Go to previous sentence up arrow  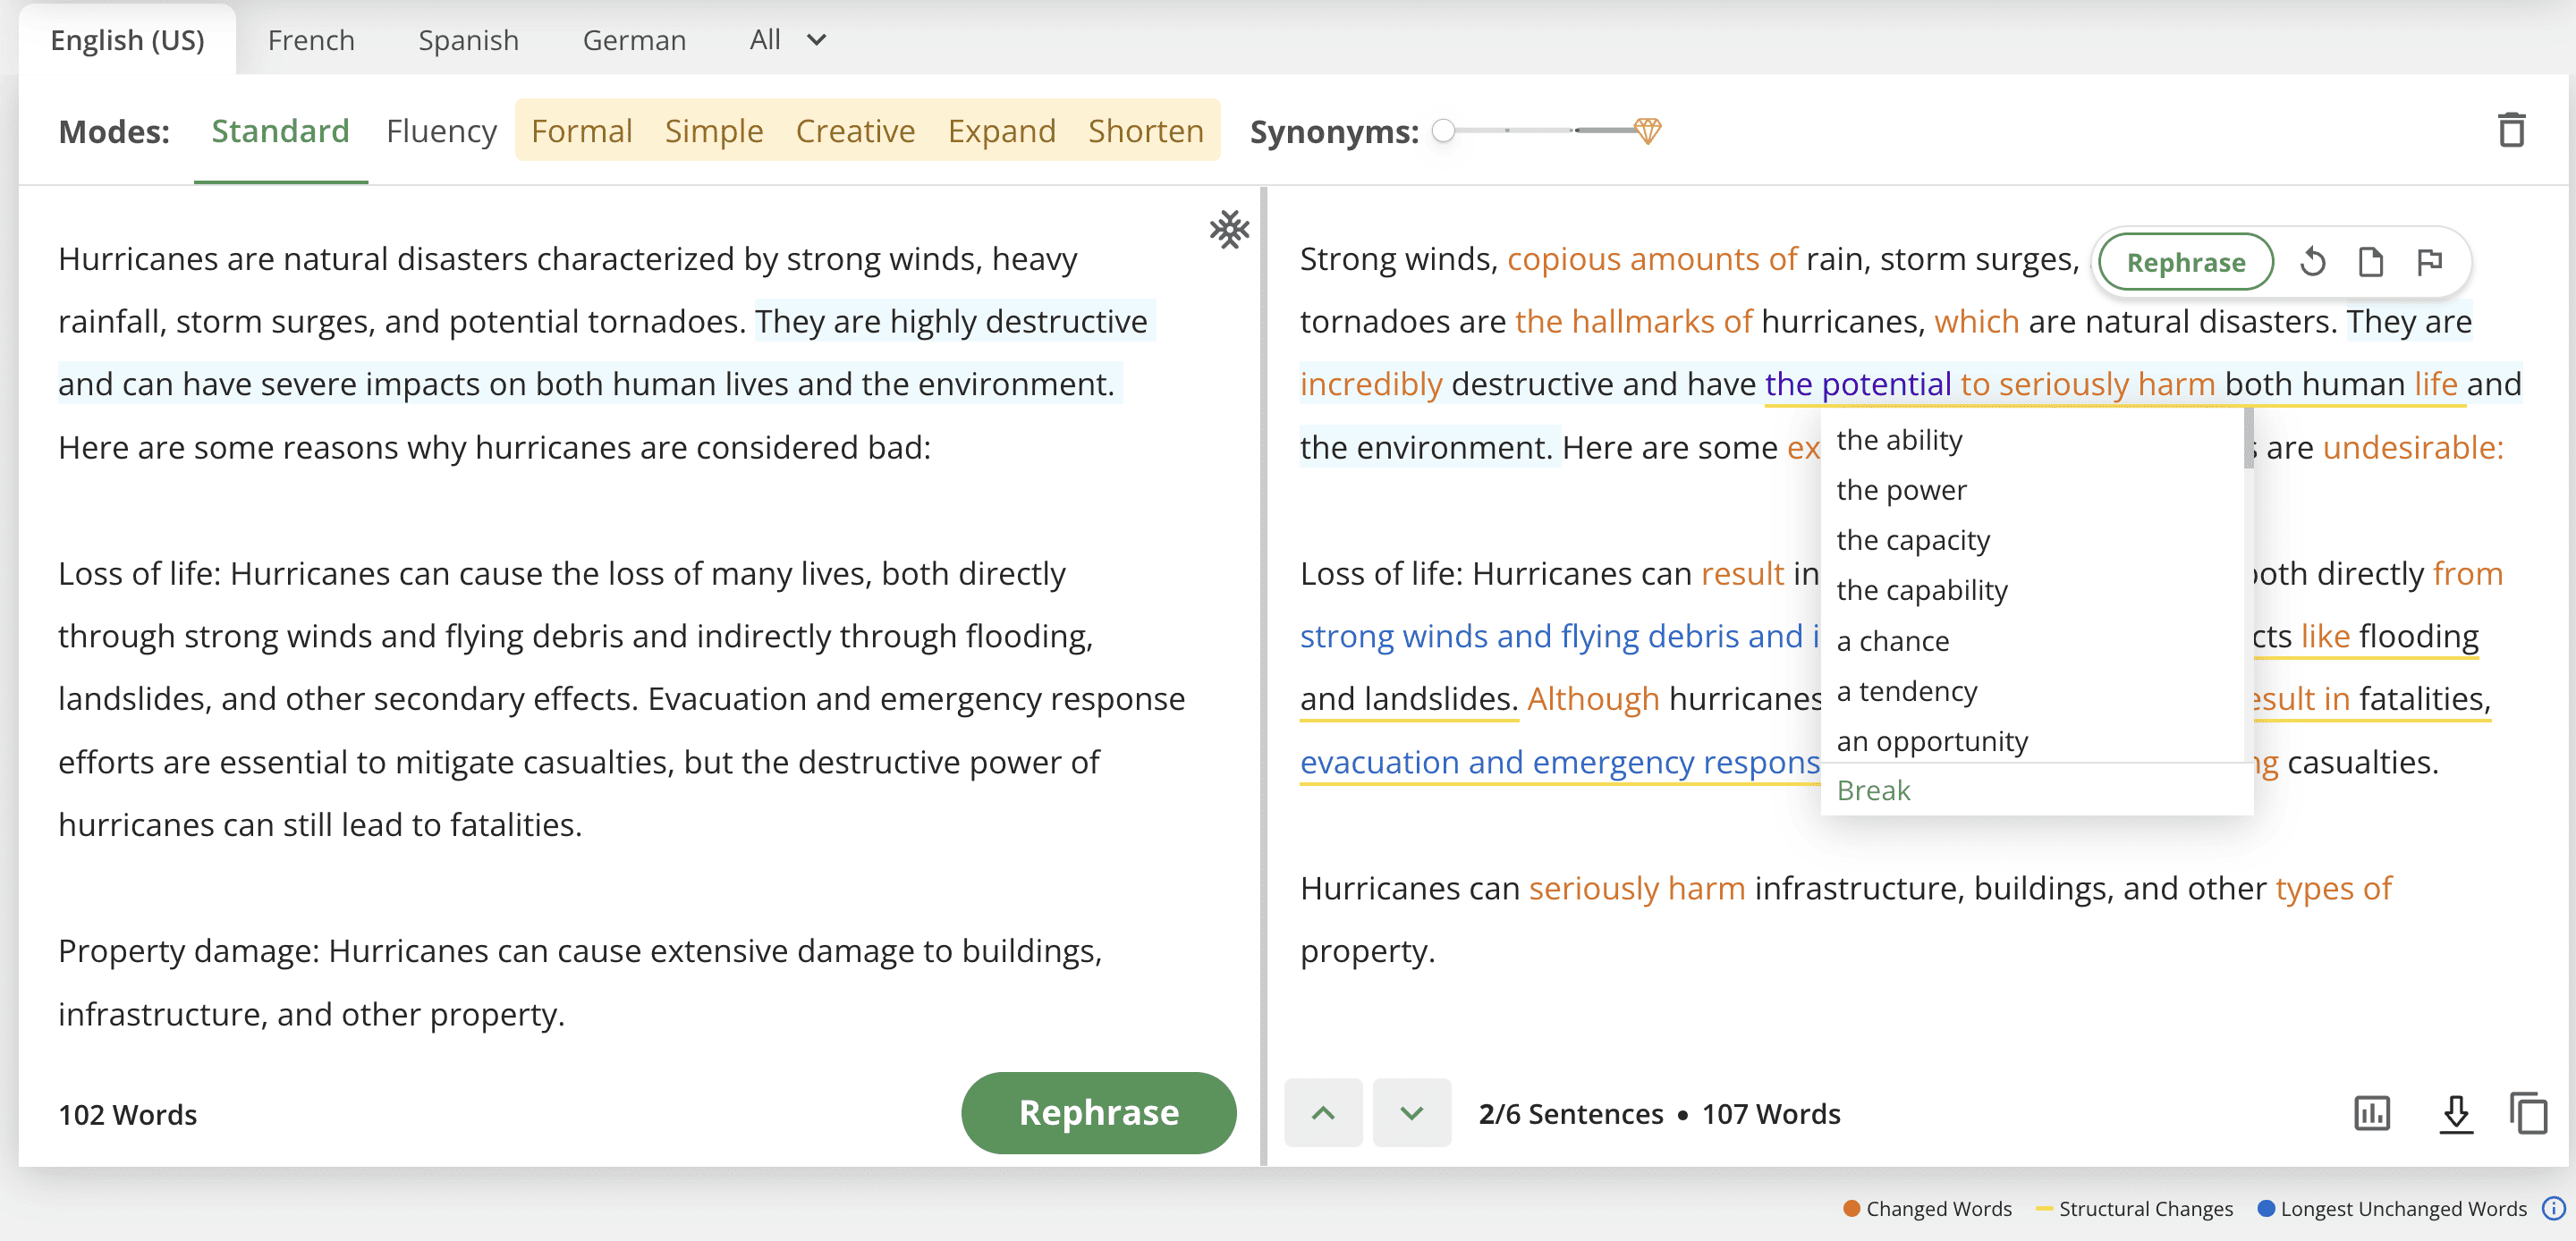tap(1323, 1113)
